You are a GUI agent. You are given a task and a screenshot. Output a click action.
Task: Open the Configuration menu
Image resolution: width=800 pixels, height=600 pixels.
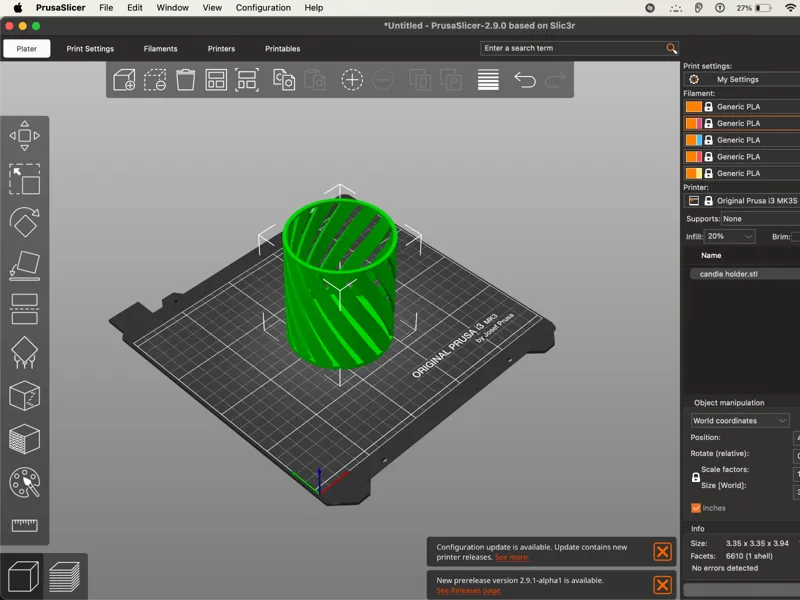pos(263,8)
